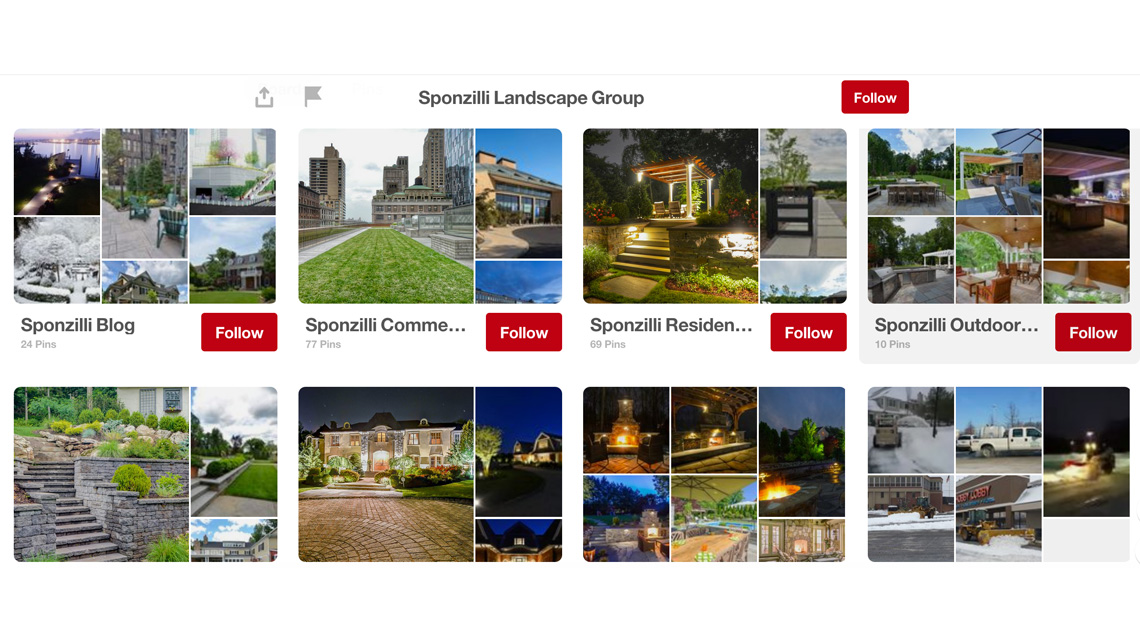Screen dimensions: 1140x641
Task: Open the lit pergola stairway cover image
Action: (x=670, y=216)
